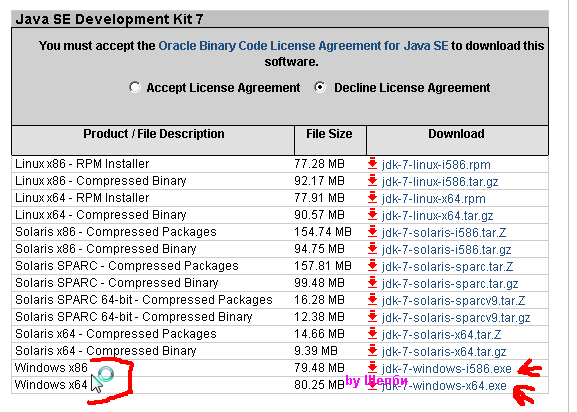The height and width of the screenshot is (412, 577).
Task: Click Solaris SPARC - Compressed Packages text
Action: point(127,266)
